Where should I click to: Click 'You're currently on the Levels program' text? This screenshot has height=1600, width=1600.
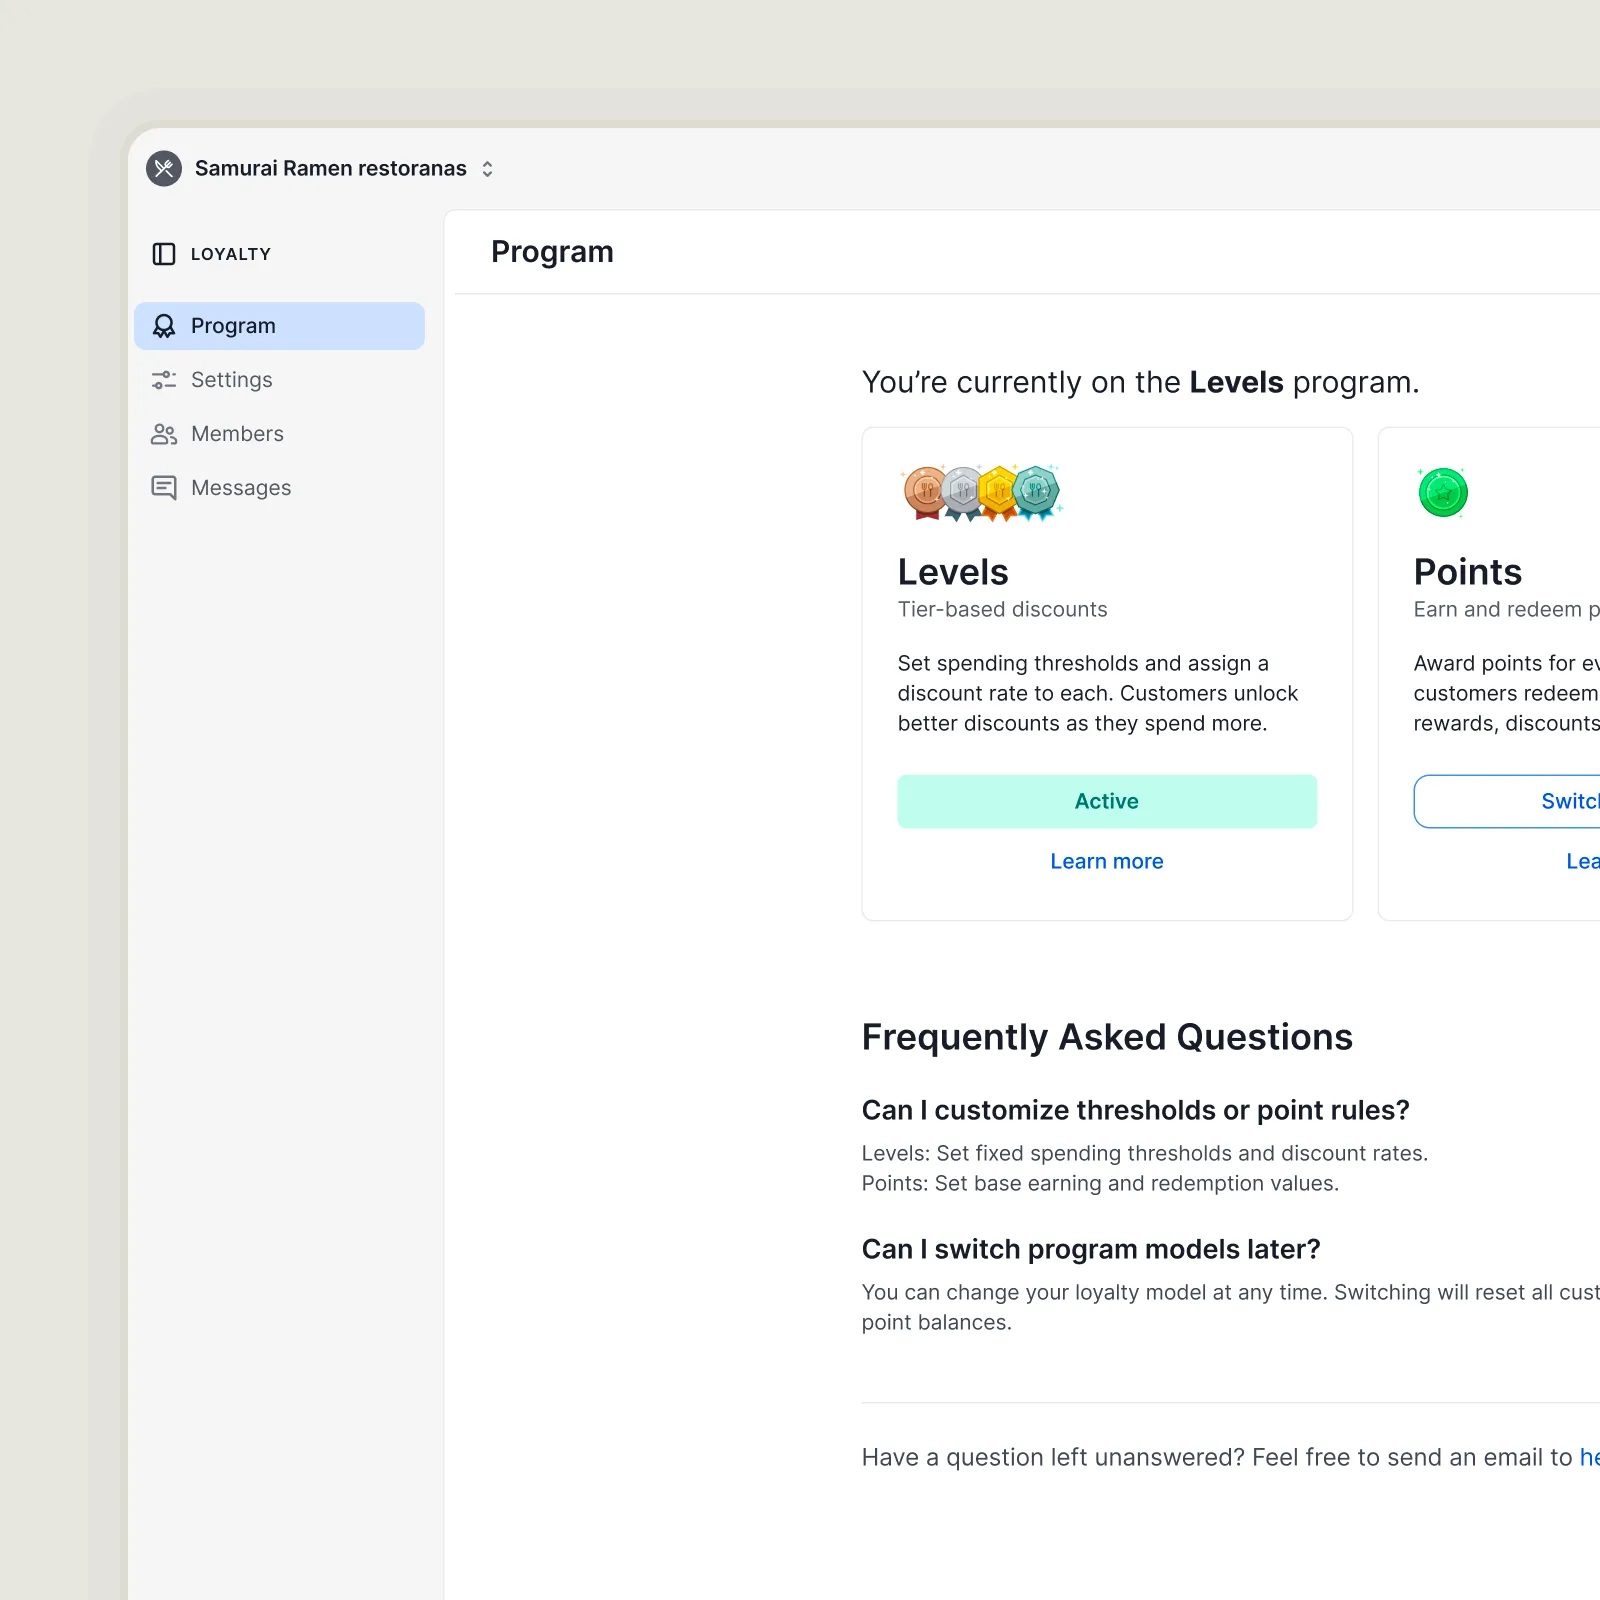pyautogui.click(x=1141, y=382)
